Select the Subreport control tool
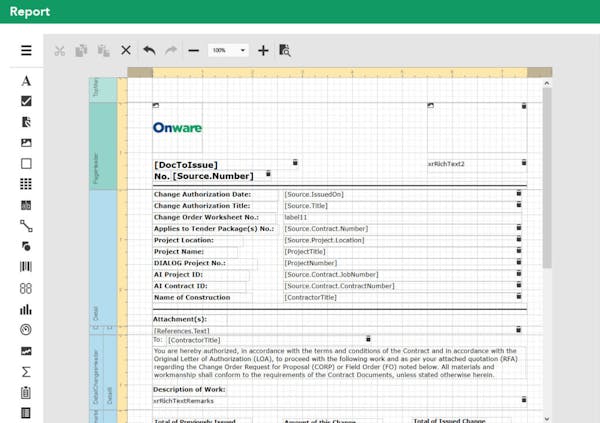 pyautogui.click(x=26, y=392)
